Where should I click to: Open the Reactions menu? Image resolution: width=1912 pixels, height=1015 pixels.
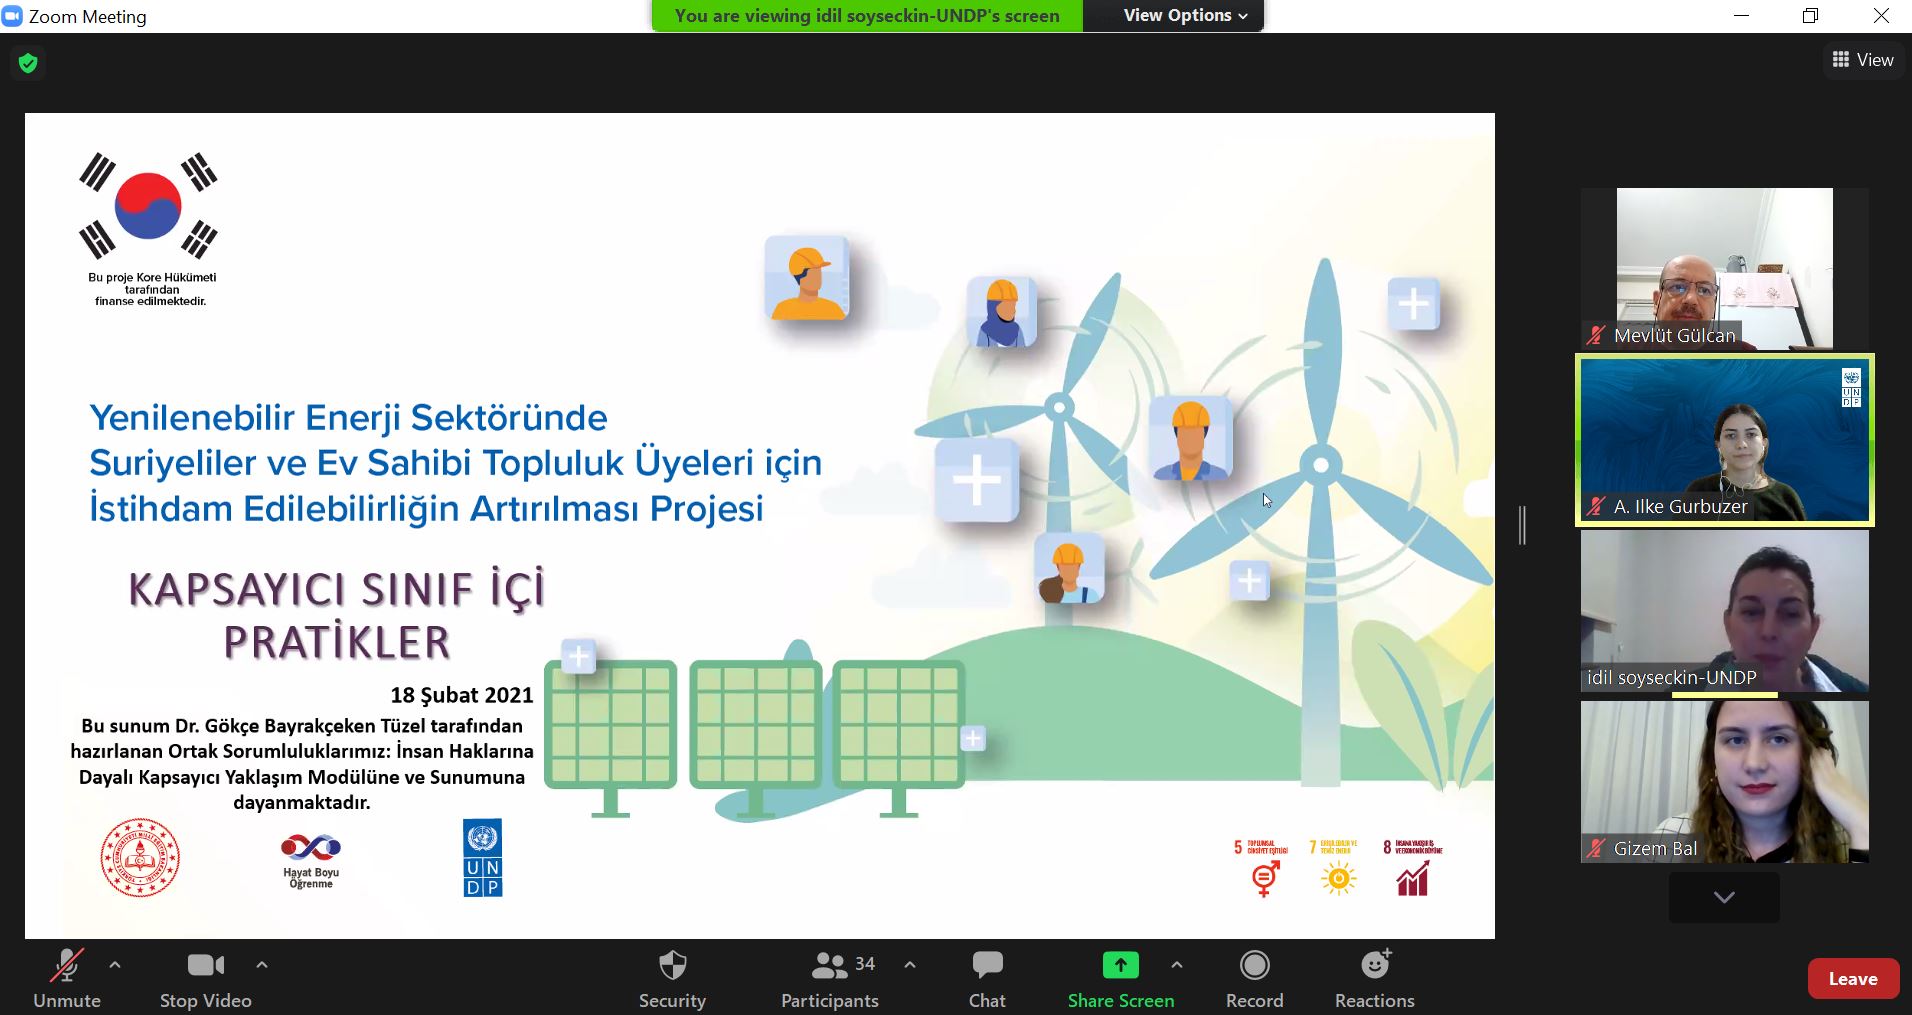pyautogui.click(x=1374, y=979)
